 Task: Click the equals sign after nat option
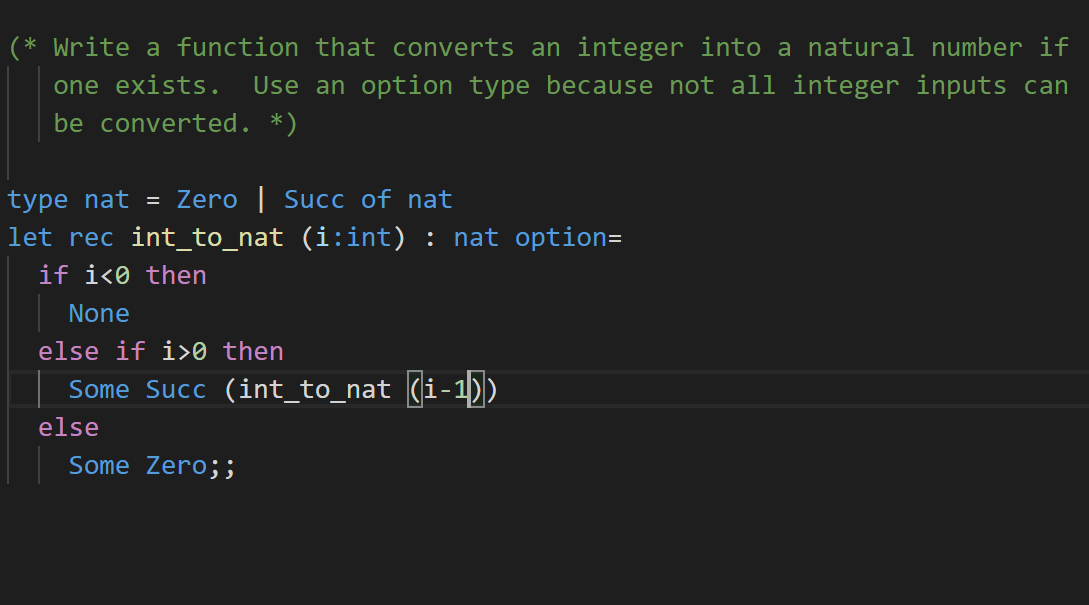click(x=615, y=237)
